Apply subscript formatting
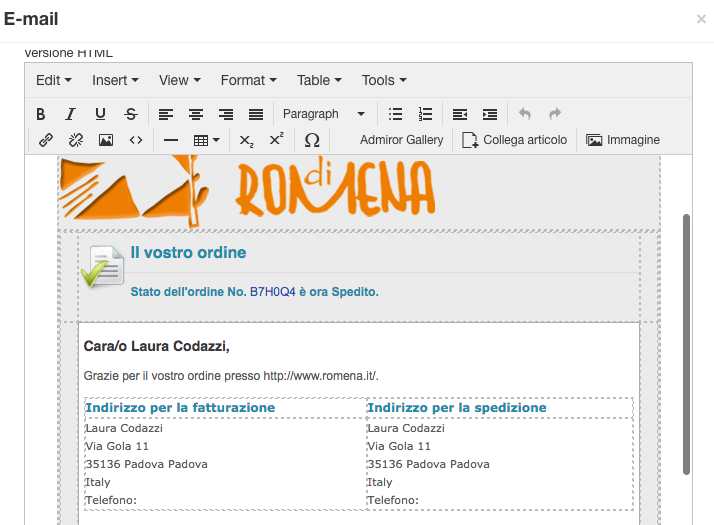Image resolution: width=714 pixels, height=525 pixels. tap(246, 140)
